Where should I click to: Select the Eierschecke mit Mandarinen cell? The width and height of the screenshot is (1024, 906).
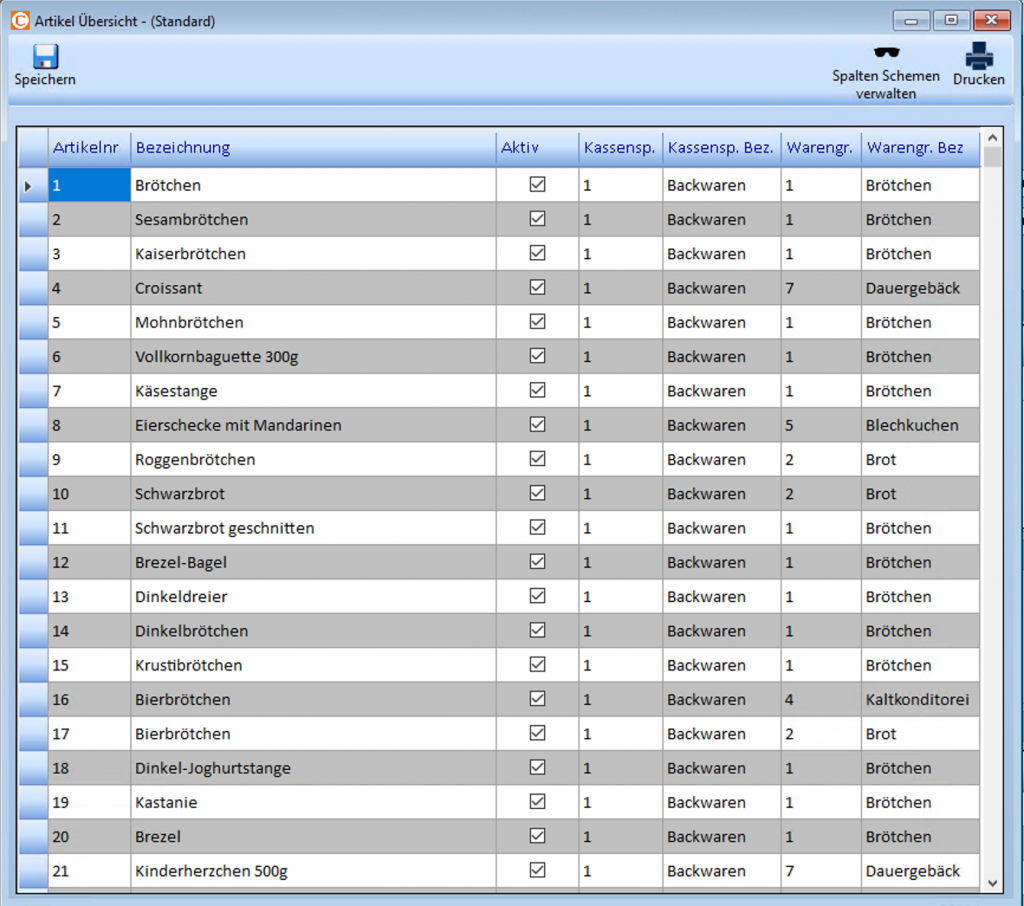coord(238,425)
